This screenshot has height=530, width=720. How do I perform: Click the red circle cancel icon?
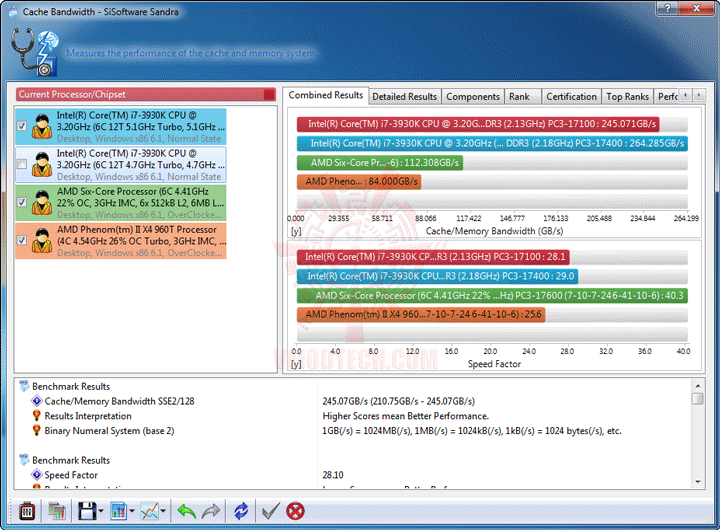tap(295, 511)
